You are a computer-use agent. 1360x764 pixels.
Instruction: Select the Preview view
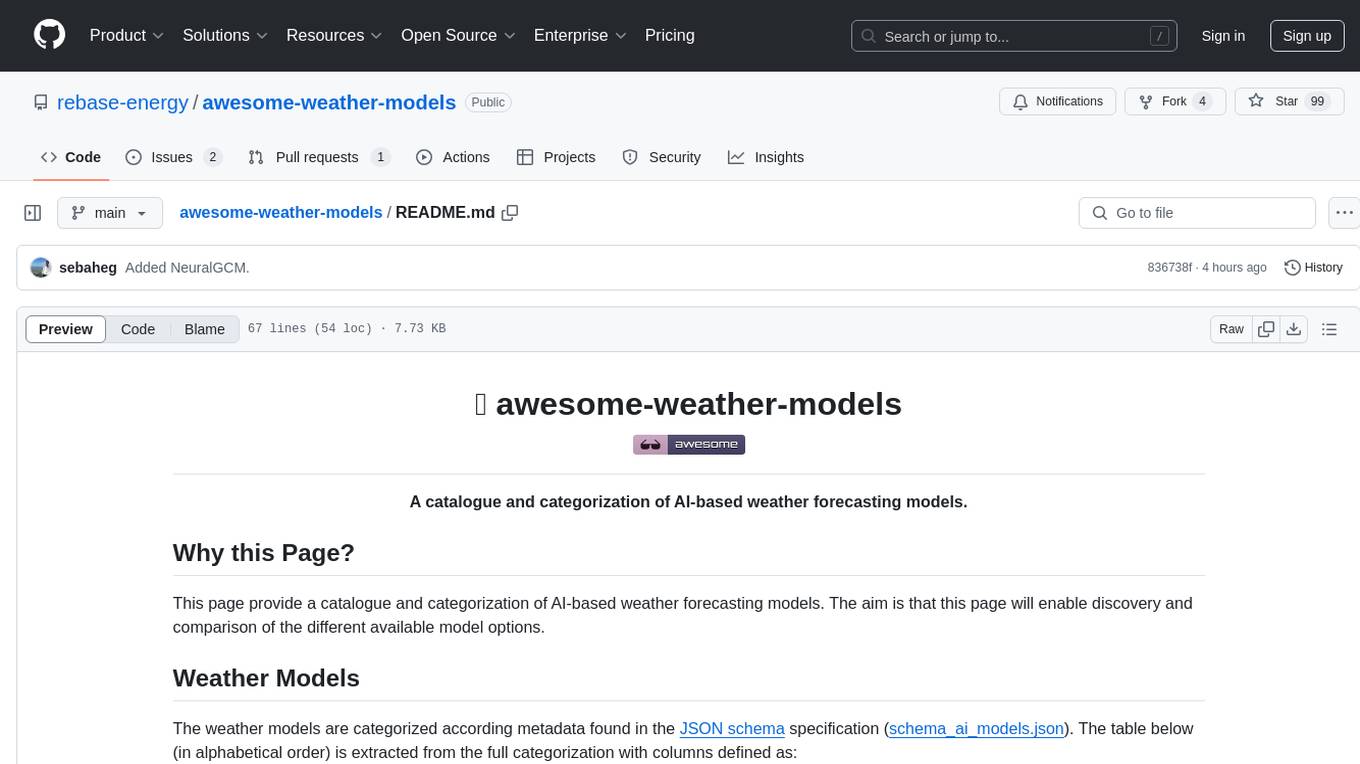(66, 329)
